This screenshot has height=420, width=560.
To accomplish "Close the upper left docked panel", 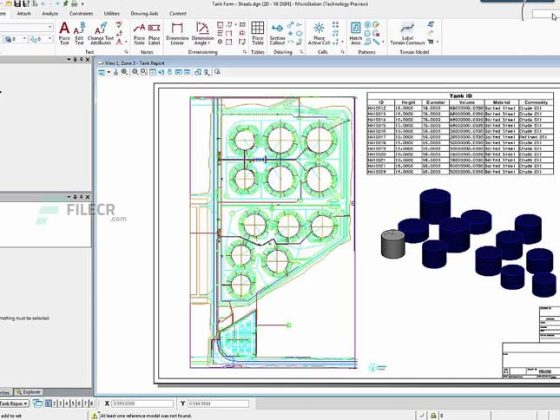I will click(x=88, y=60).
